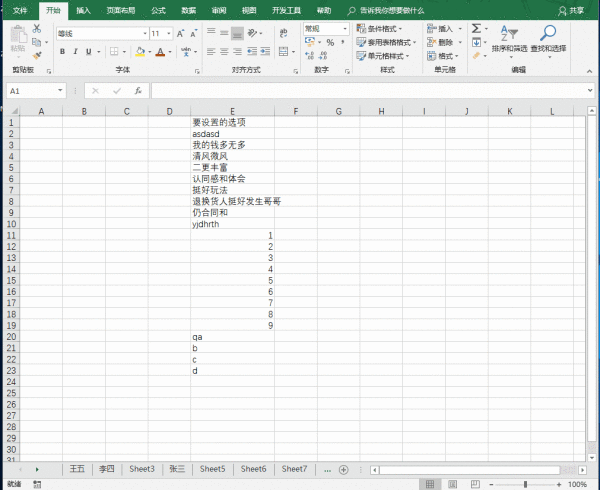Open the 条件格式 dropdown
600x490 pixels.
coord(384,29)
